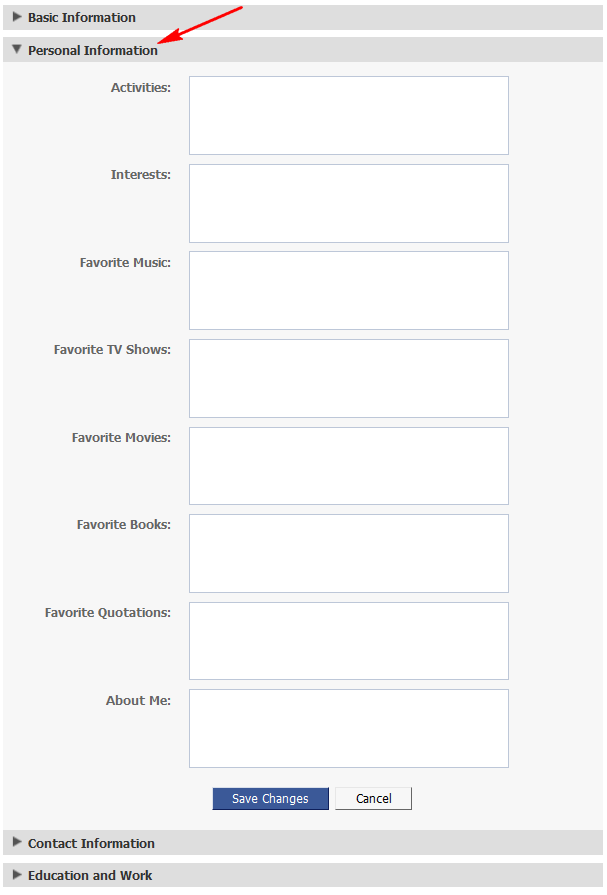Open the Education and Work section header
The height and width of the screenshot is (895, 607).
point(303,875)
